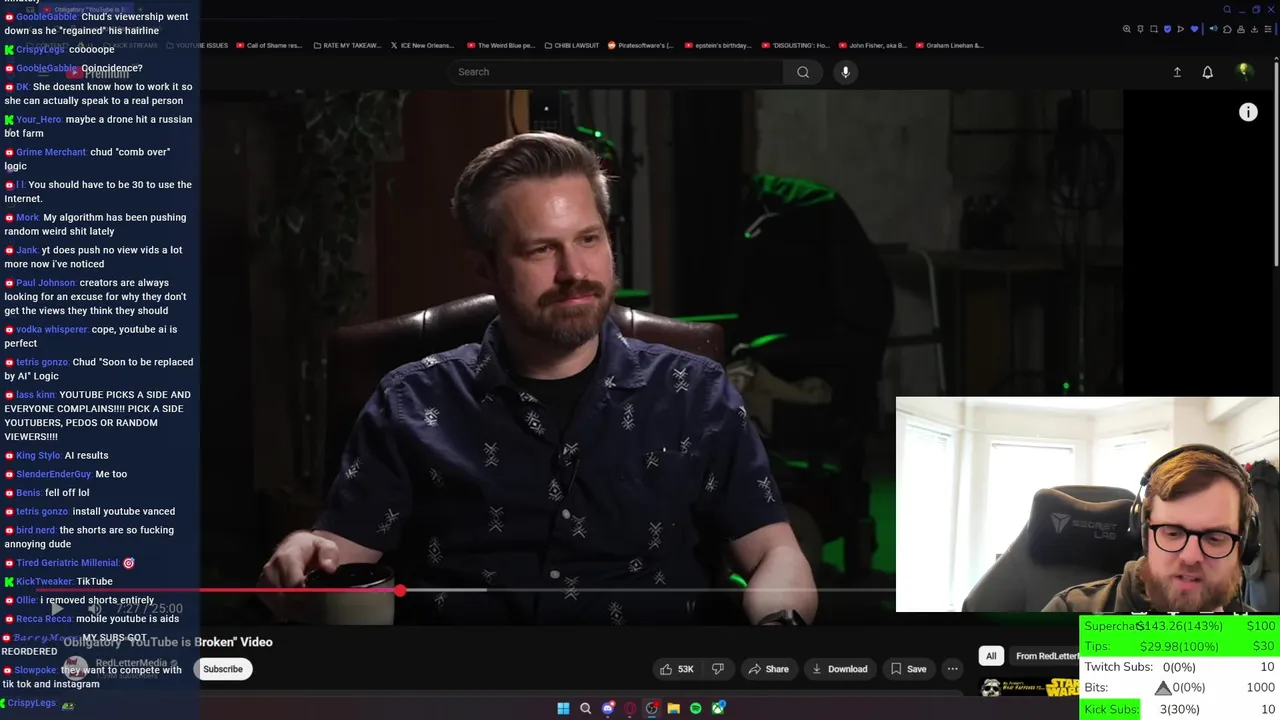
Task: Select the All filter chip
Action: click(991, 656)
